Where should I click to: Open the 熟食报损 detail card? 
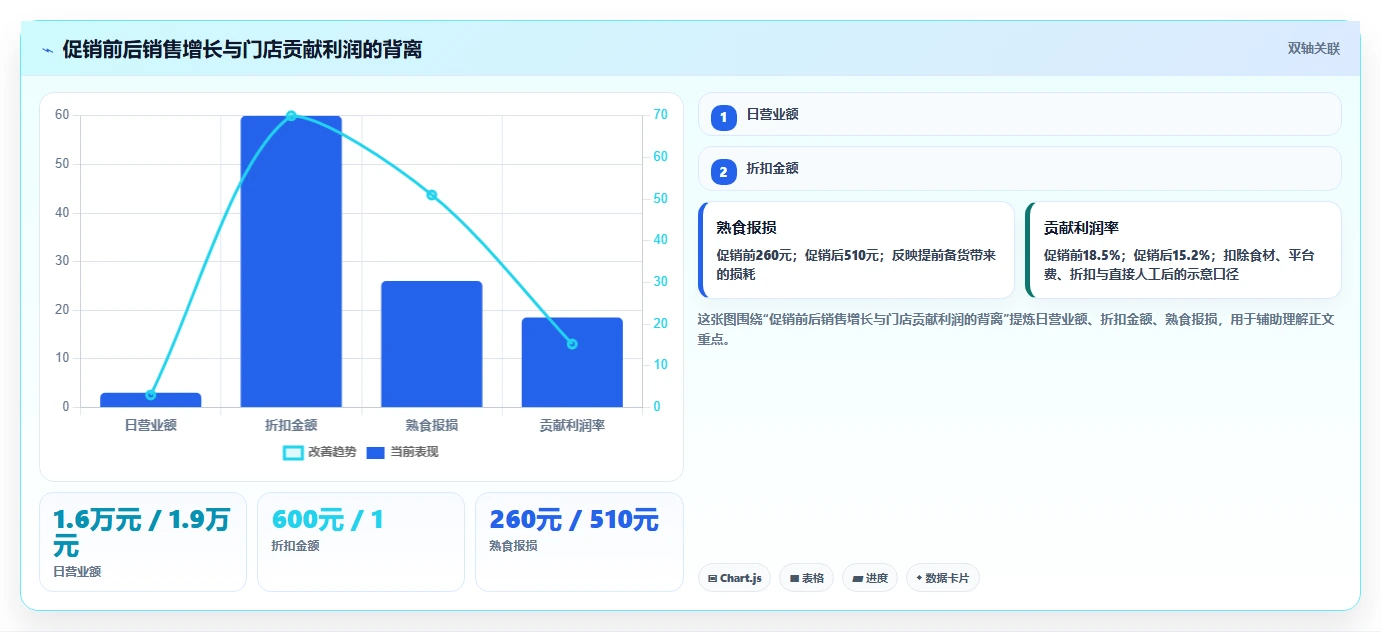click(856, 250)
